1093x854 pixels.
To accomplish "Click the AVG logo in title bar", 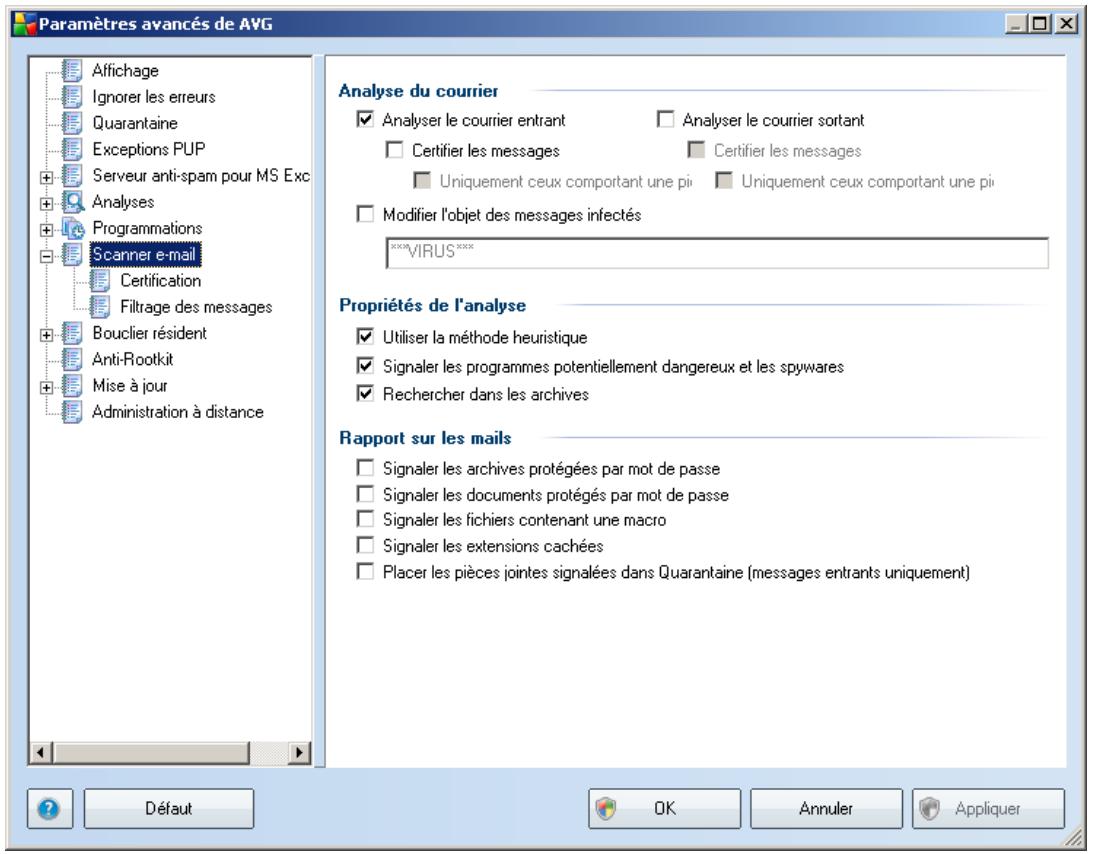I will (24, 24).
